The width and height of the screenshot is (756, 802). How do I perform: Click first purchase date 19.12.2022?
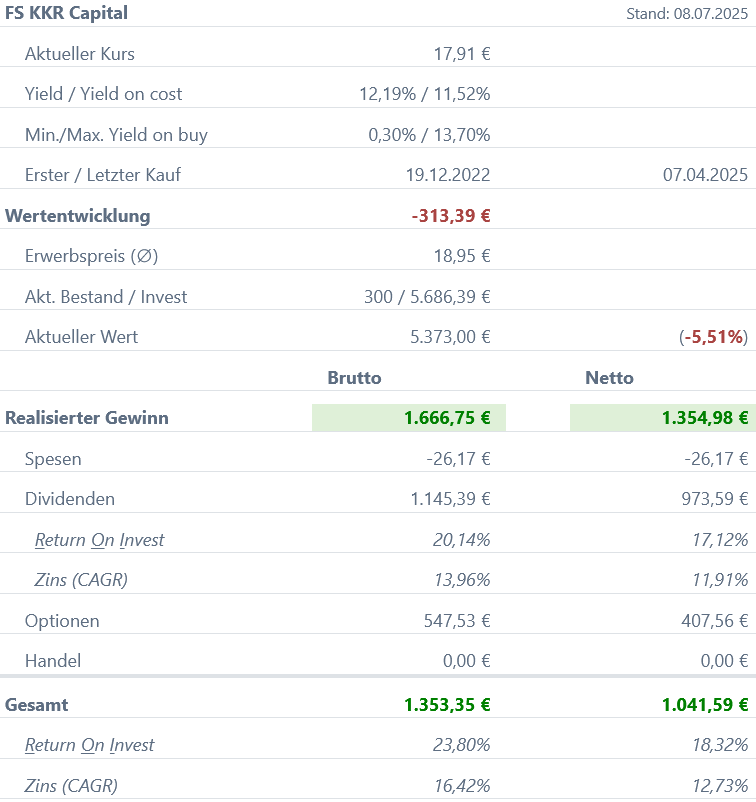pos(448,175)
